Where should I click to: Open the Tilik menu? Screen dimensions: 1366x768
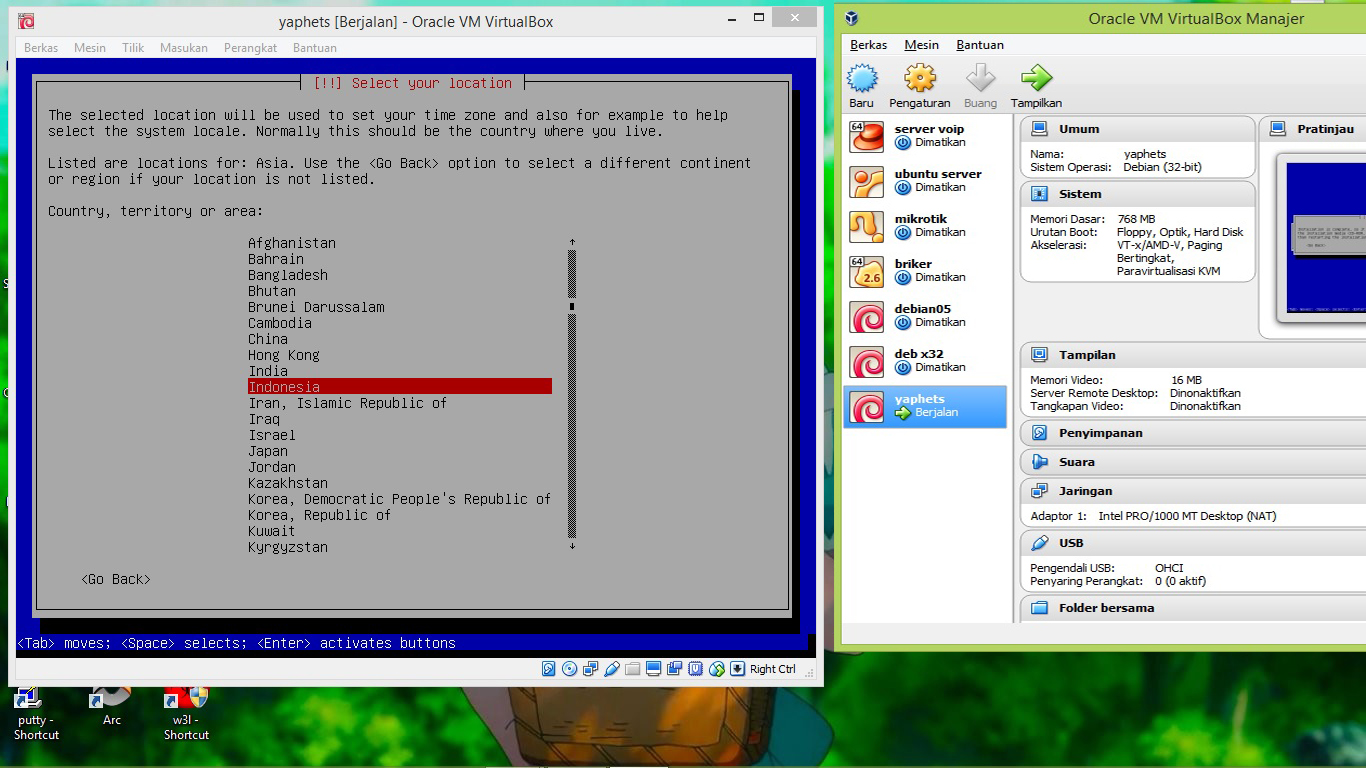point(133,48)
